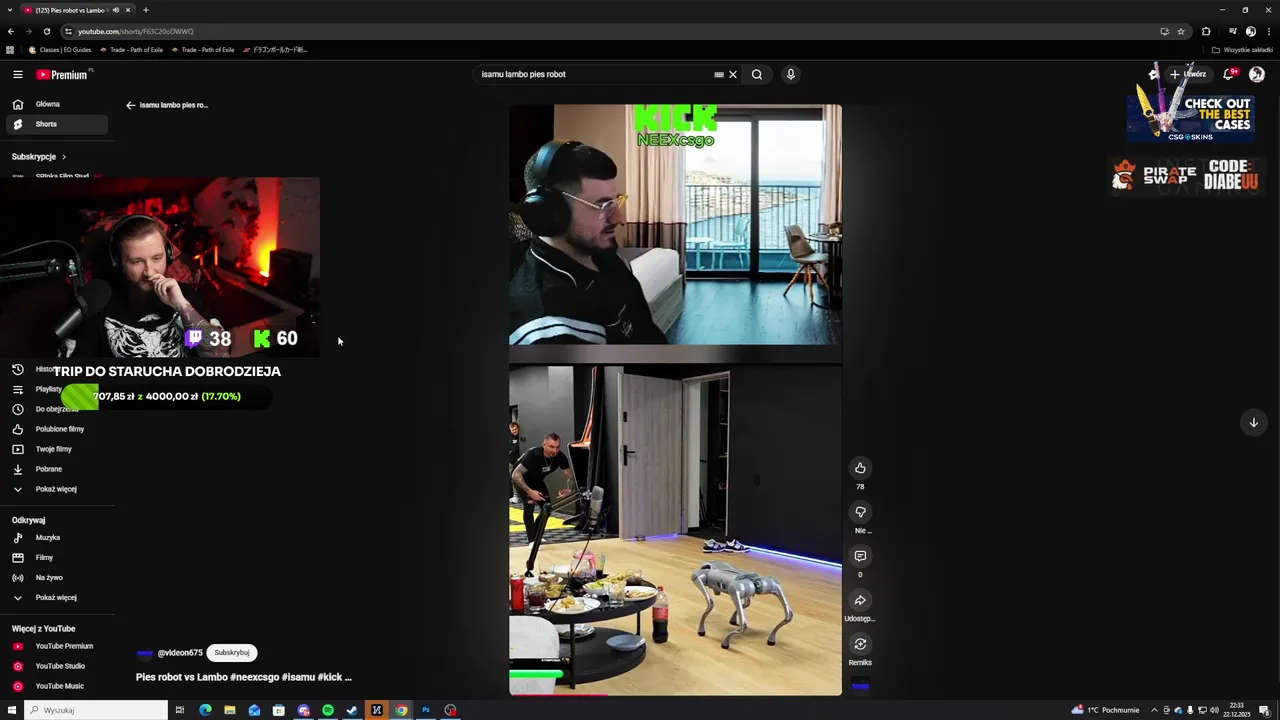Open 'Wszystkie zakładki' bookmarks folder
The width and height of the screenshot is (1280, 720).
pos(1243,49)
